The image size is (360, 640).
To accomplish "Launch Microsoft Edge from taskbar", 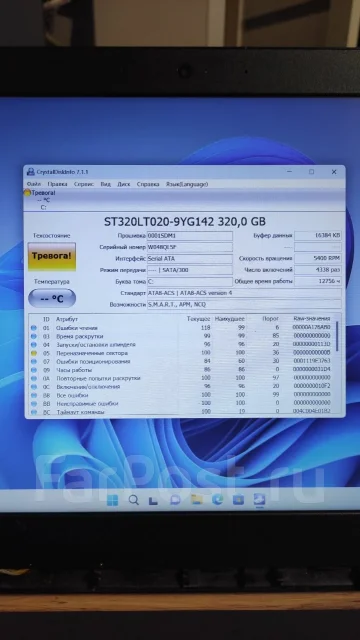I will tap(217, 500).
